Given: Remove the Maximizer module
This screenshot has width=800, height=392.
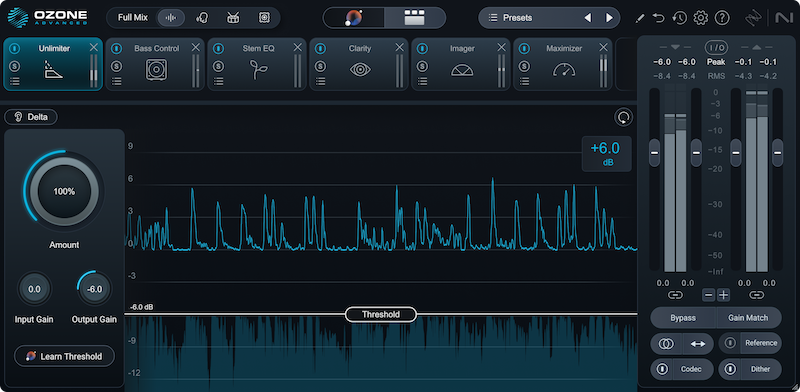Looking at the screenshot, I should tap(604, 47).
